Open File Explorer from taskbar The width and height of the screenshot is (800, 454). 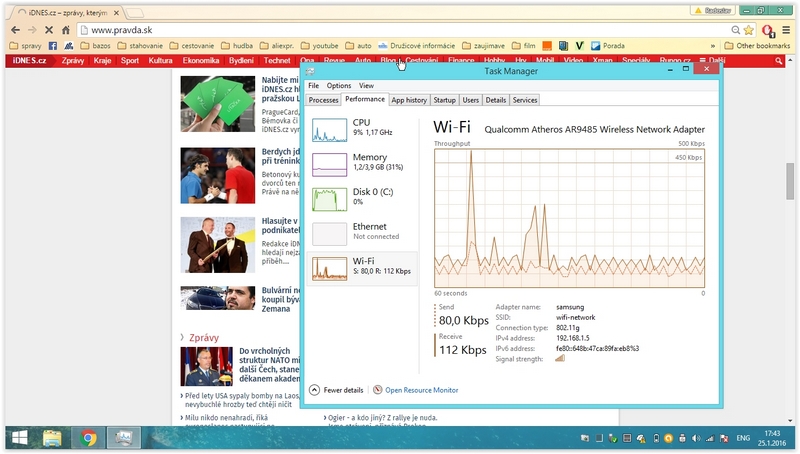click(x=52, y=438)
